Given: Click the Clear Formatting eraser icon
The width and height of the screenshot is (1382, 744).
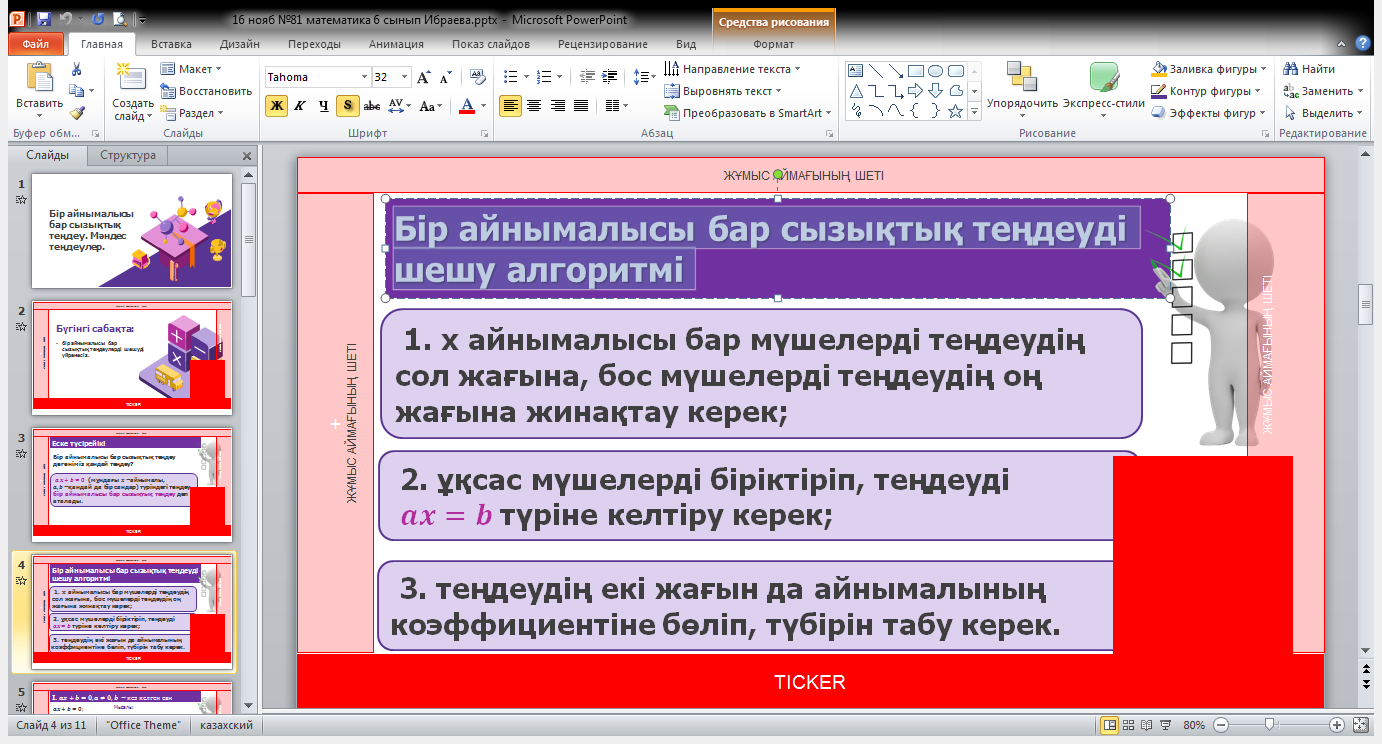Looking at the screenshot, I should pyautogui.click(x=477, y=77).
